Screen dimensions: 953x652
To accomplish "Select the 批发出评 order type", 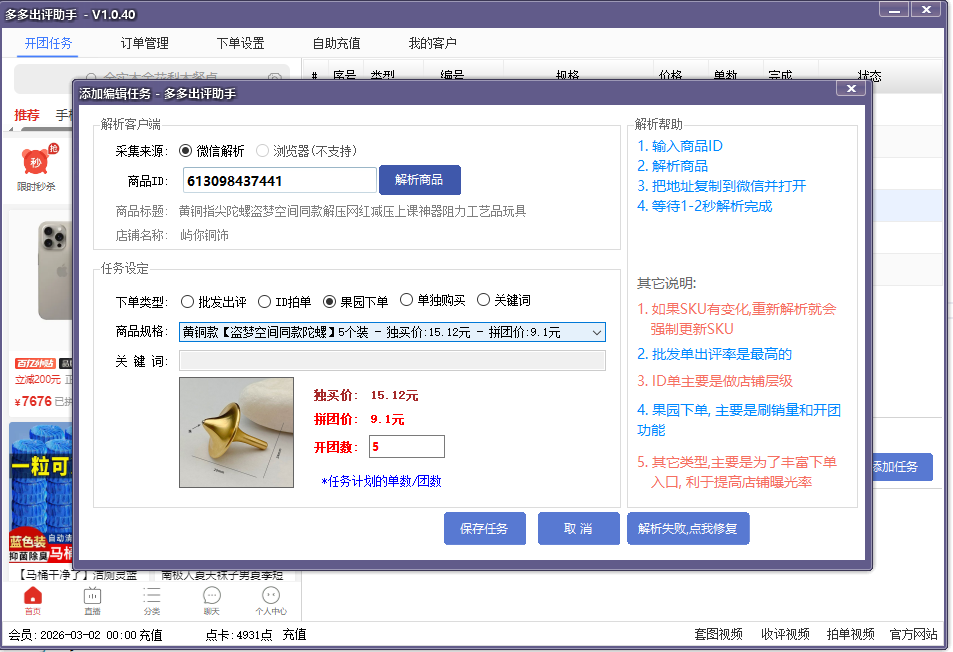I will click(x=187, y=299).
